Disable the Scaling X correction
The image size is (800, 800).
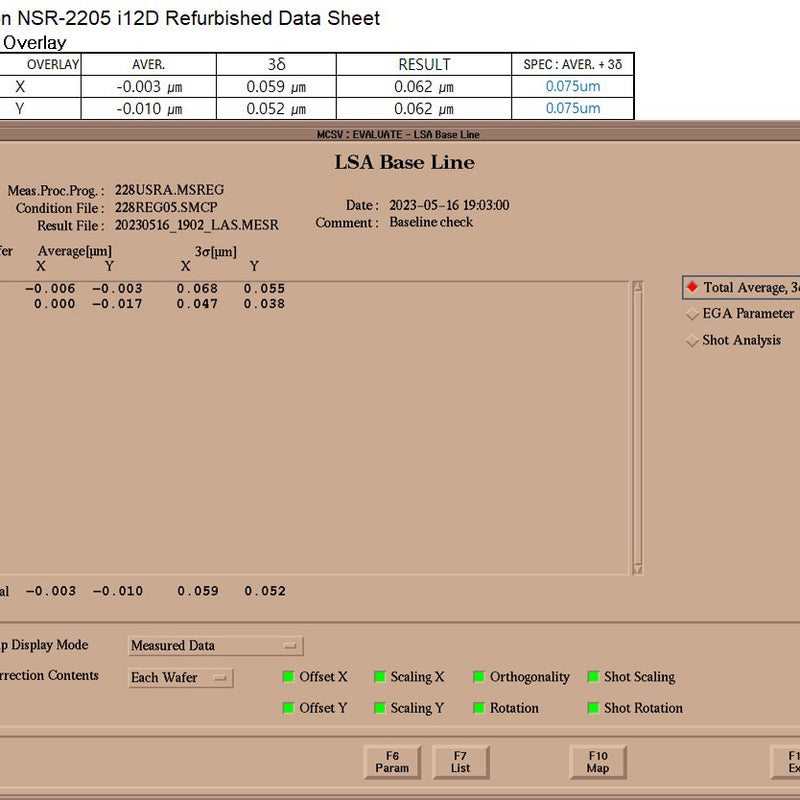pyautogui.click(x=380, y=677)
